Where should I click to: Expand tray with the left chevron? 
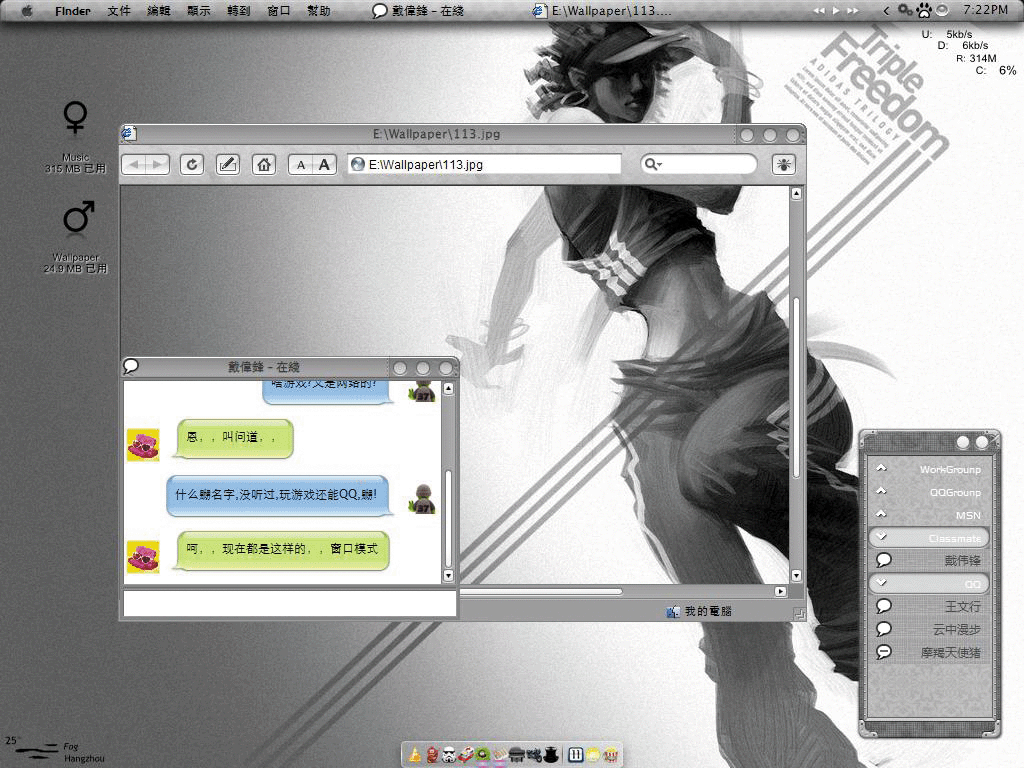click(x=886, y=11)
